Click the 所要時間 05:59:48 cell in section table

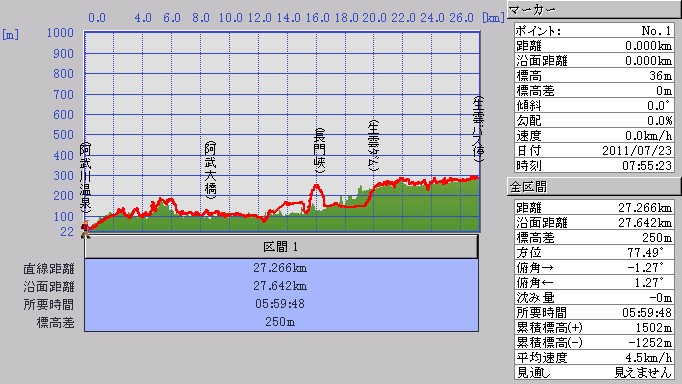tap(281, 304)
